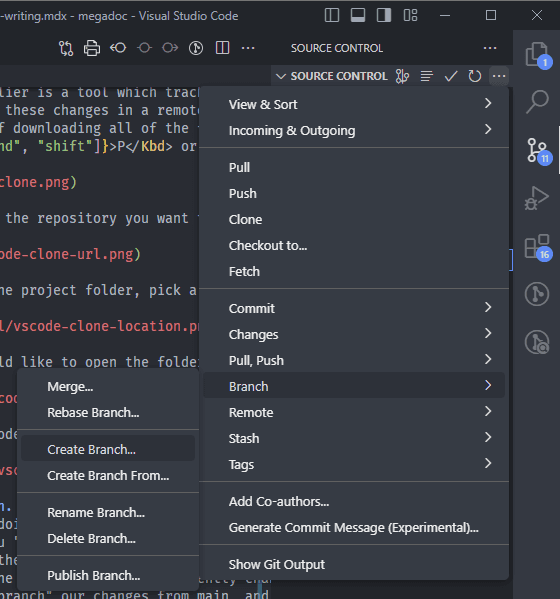This screenshot has height=599, width=560.
Task: Click the 'these changes in a remot' editor line
Action: tap(102, 110)
